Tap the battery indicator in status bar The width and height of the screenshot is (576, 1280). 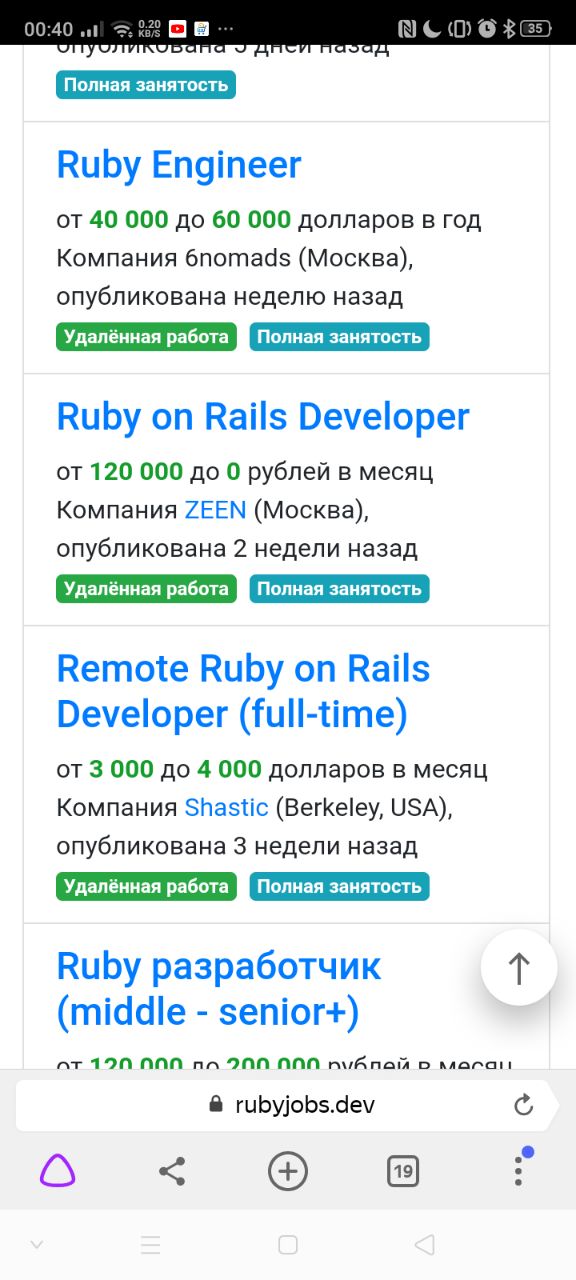tap(536, 28)
